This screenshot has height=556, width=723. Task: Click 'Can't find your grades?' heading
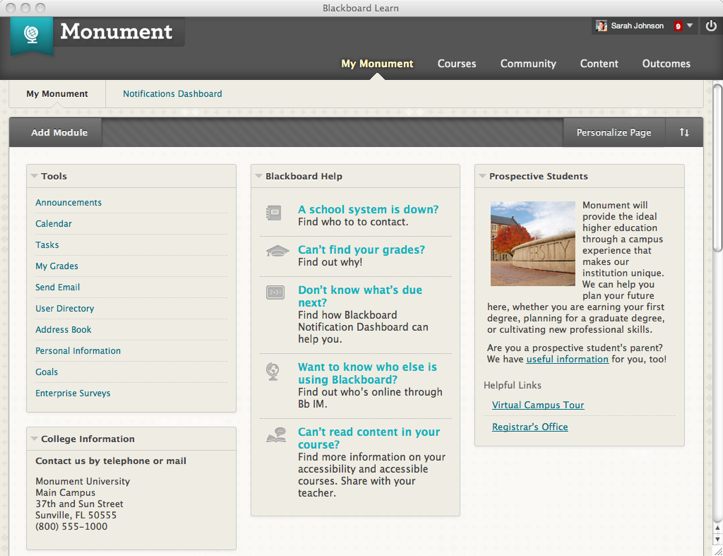point(361,249)
